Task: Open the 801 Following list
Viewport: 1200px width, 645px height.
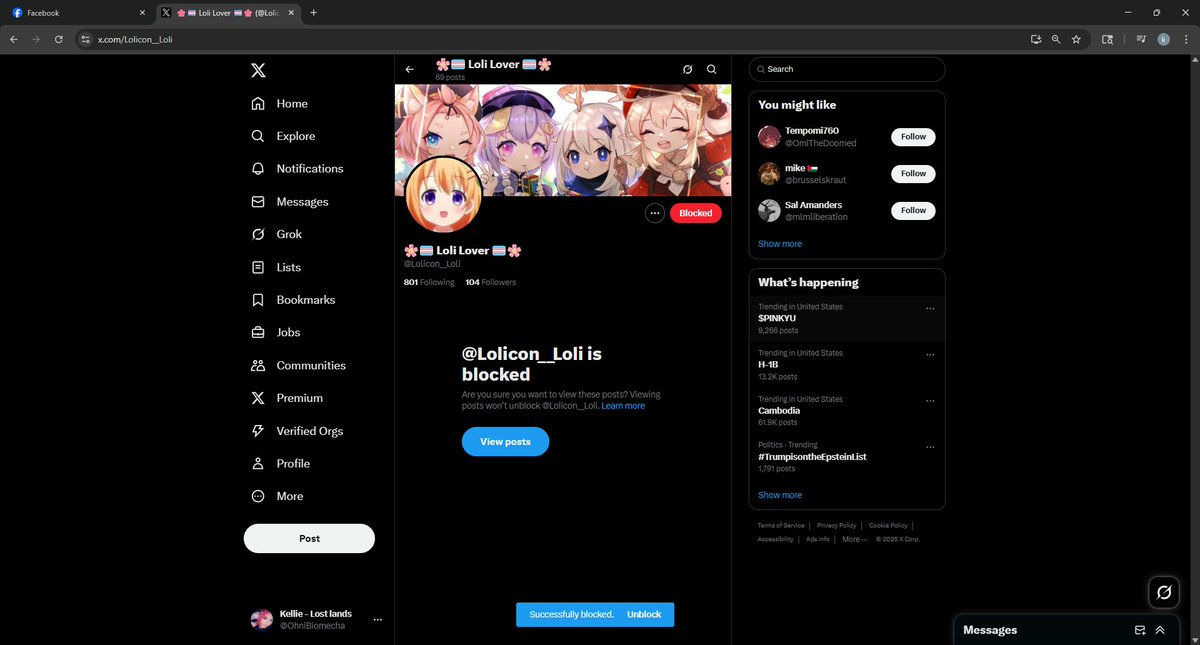Action: (x=429, y=282)
